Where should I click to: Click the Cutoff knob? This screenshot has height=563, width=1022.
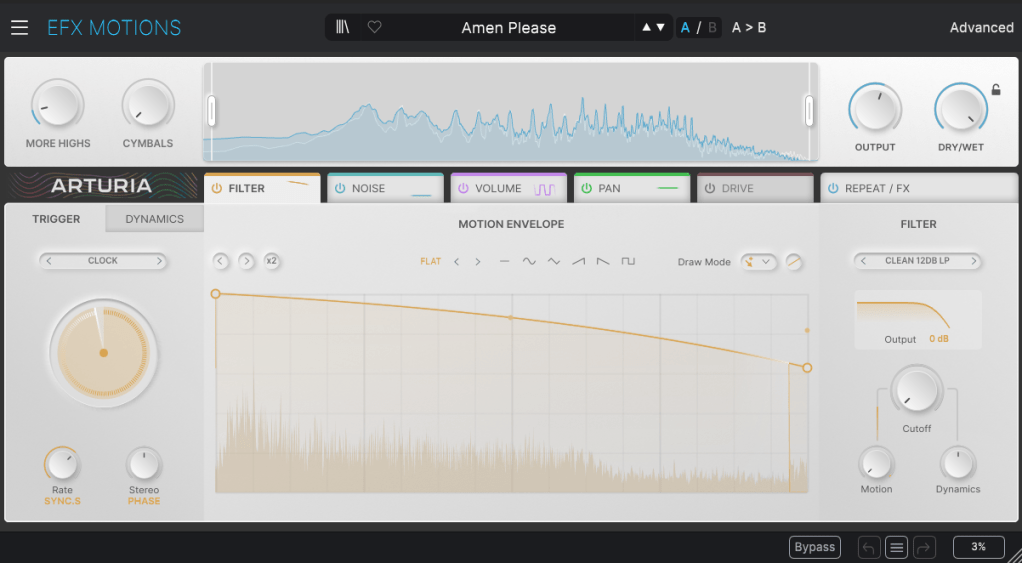coord(916,391)
